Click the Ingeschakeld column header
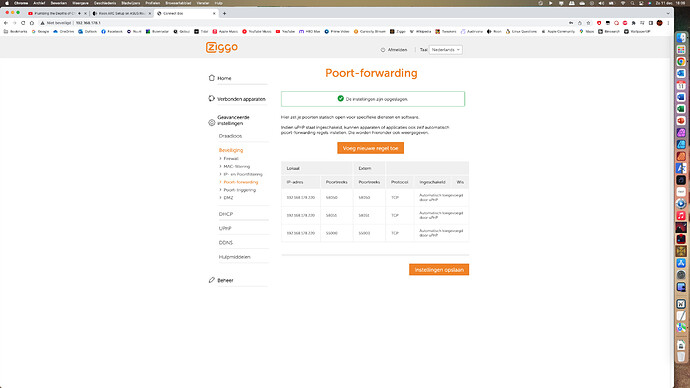The height and width of the screenshot is (388, 690). pos(432,182)
